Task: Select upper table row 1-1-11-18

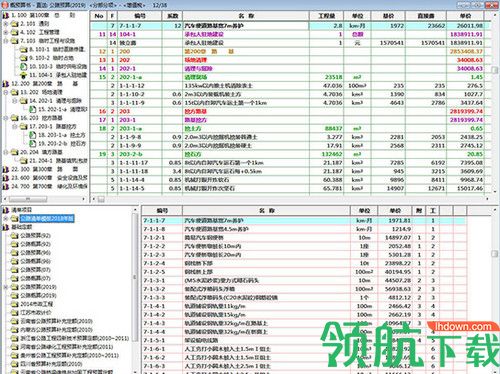Action: (x=290, y=171)
